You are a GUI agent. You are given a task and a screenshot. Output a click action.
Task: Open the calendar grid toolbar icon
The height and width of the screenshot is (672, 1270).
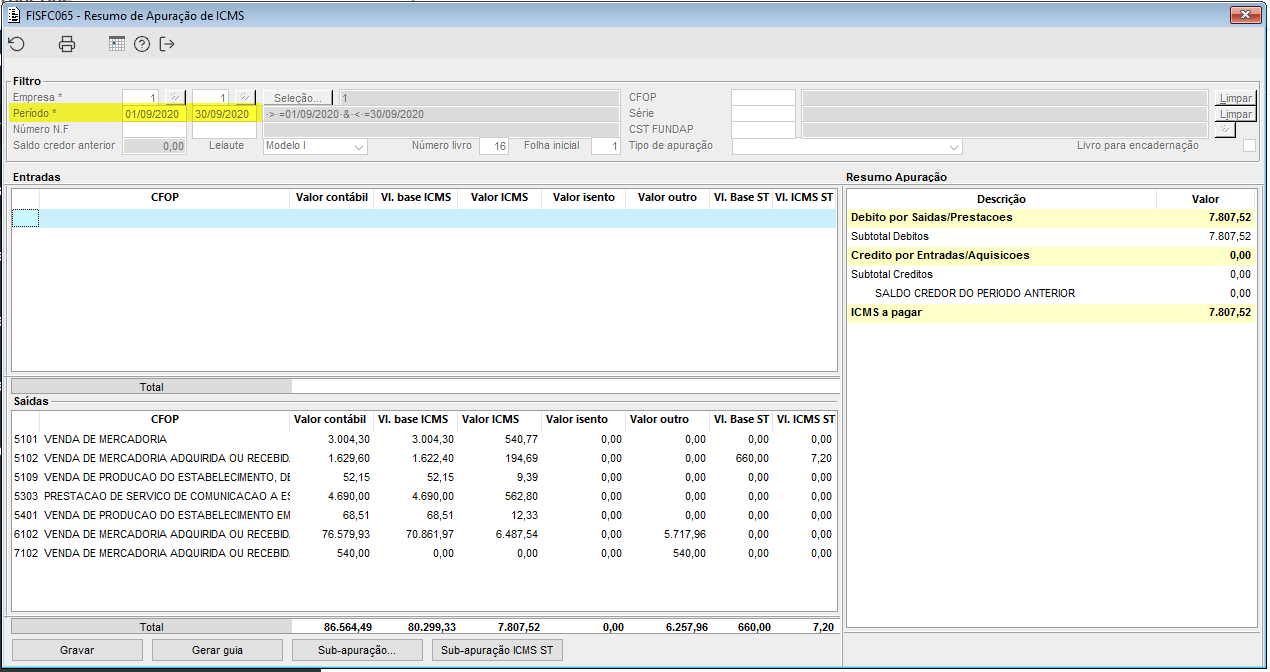point(117,44)
